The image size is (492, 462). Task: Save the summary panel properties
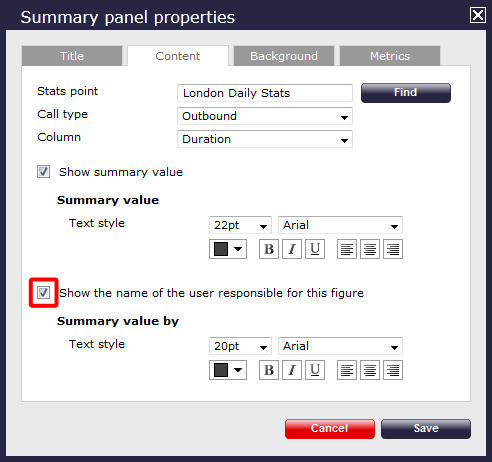[426, 429]
